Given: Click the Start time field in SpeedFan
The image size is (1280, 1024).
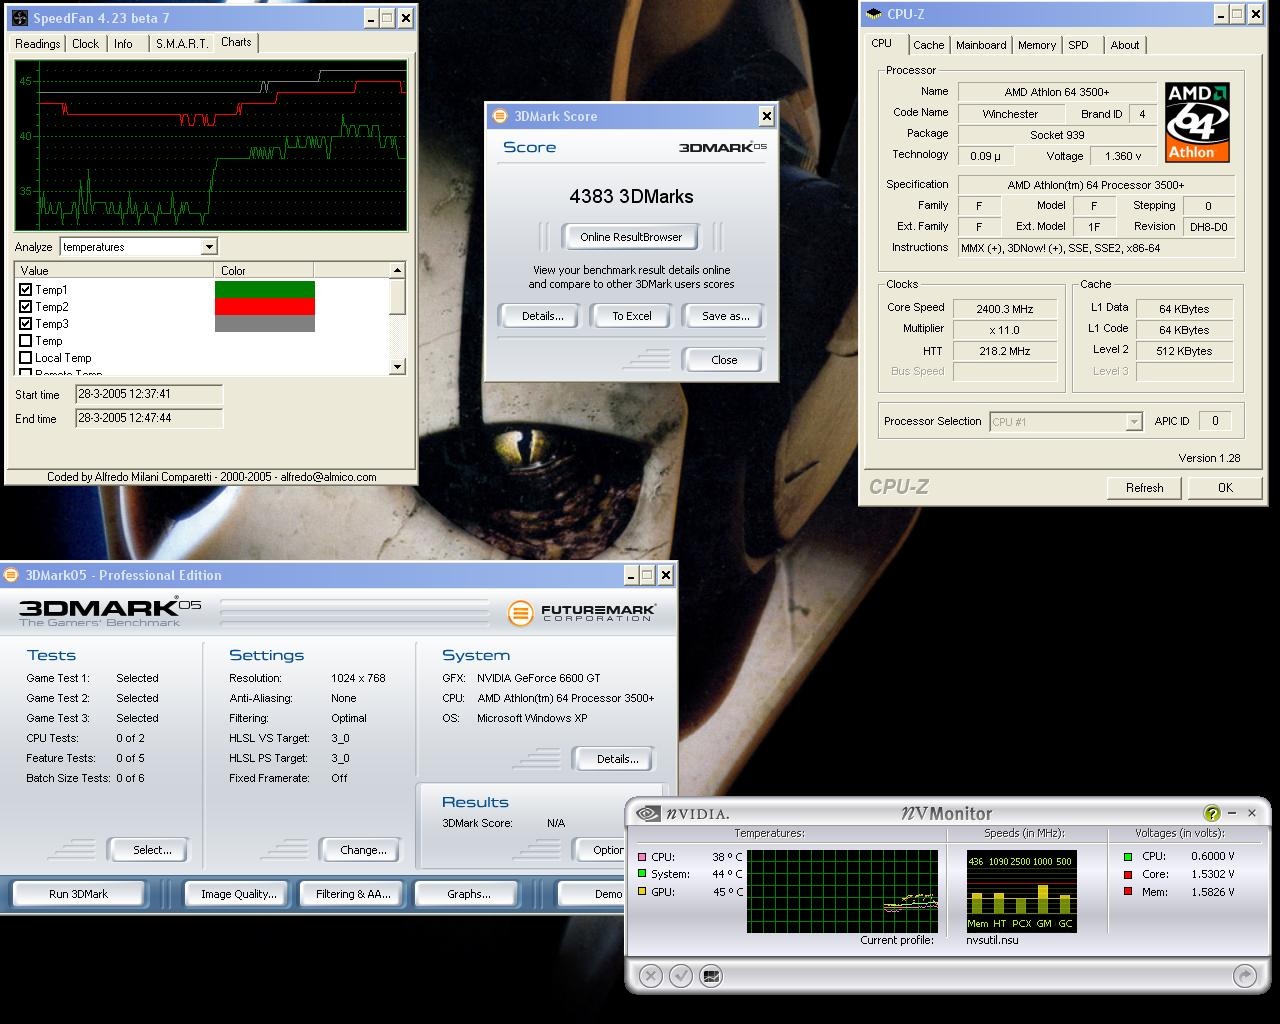Looking at the screenshot, I should coord(148,395).
